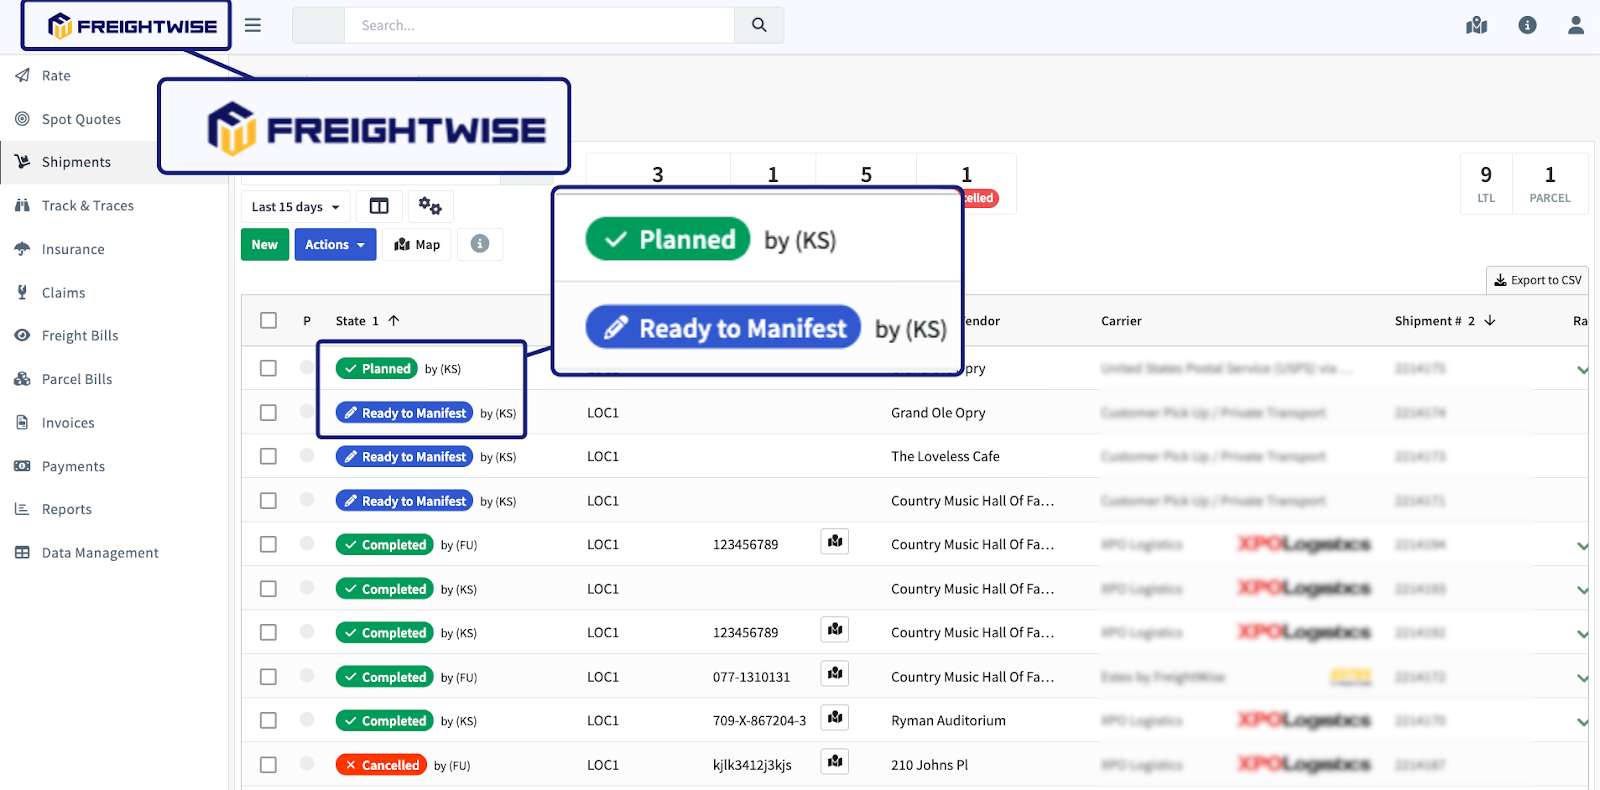Click in the Search field
Screen dimensions: 1600x790
pyautogui.click(x=540, y=25)
